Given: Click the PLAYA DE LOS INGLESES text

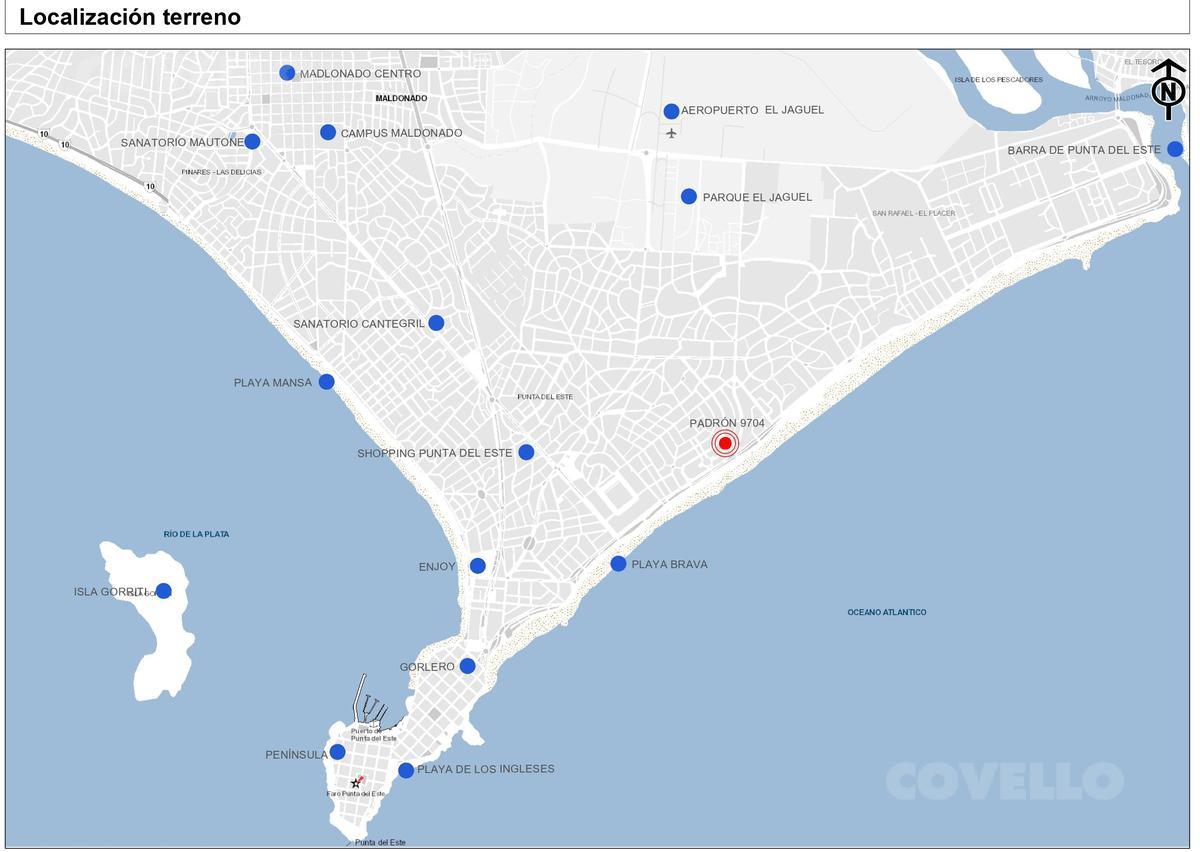Looking at the screenshot, I should tap(486, 769).
